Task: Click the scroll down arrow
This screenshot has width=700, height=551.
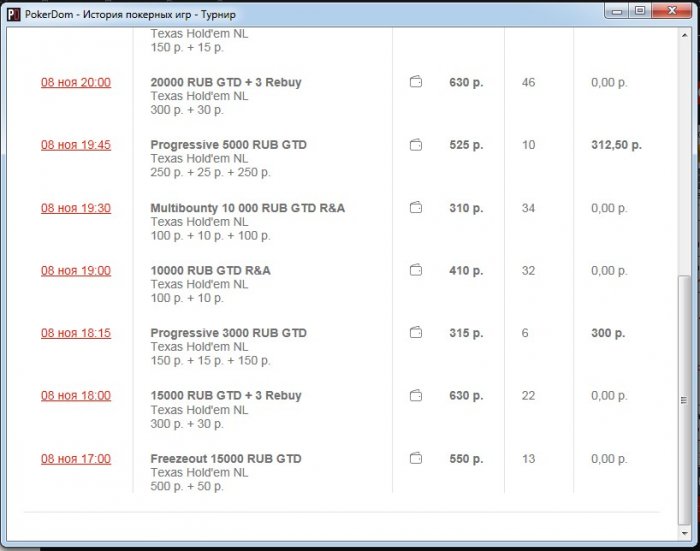Action: (x=684, y=533)
